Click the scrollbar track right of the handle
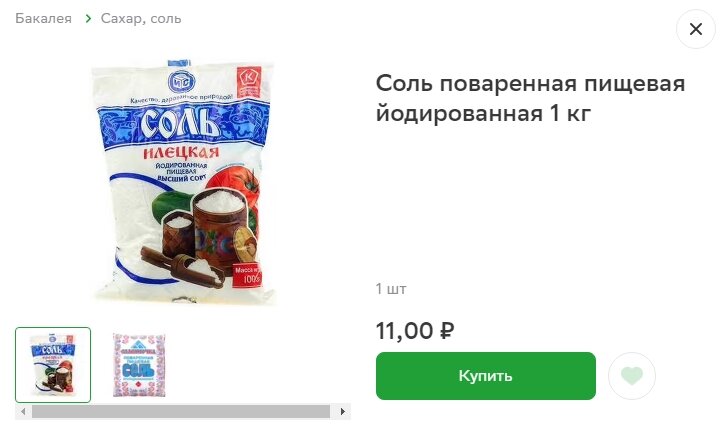 pos(332,411)
